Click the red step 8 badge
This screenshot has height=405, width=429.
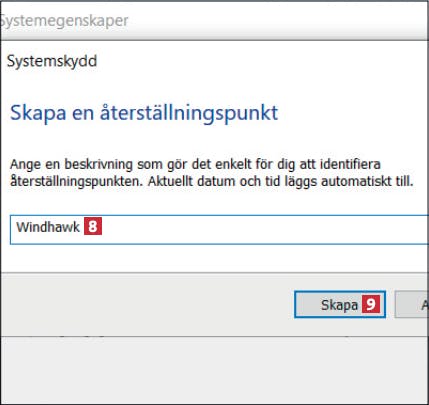click(x=93, y=227)
